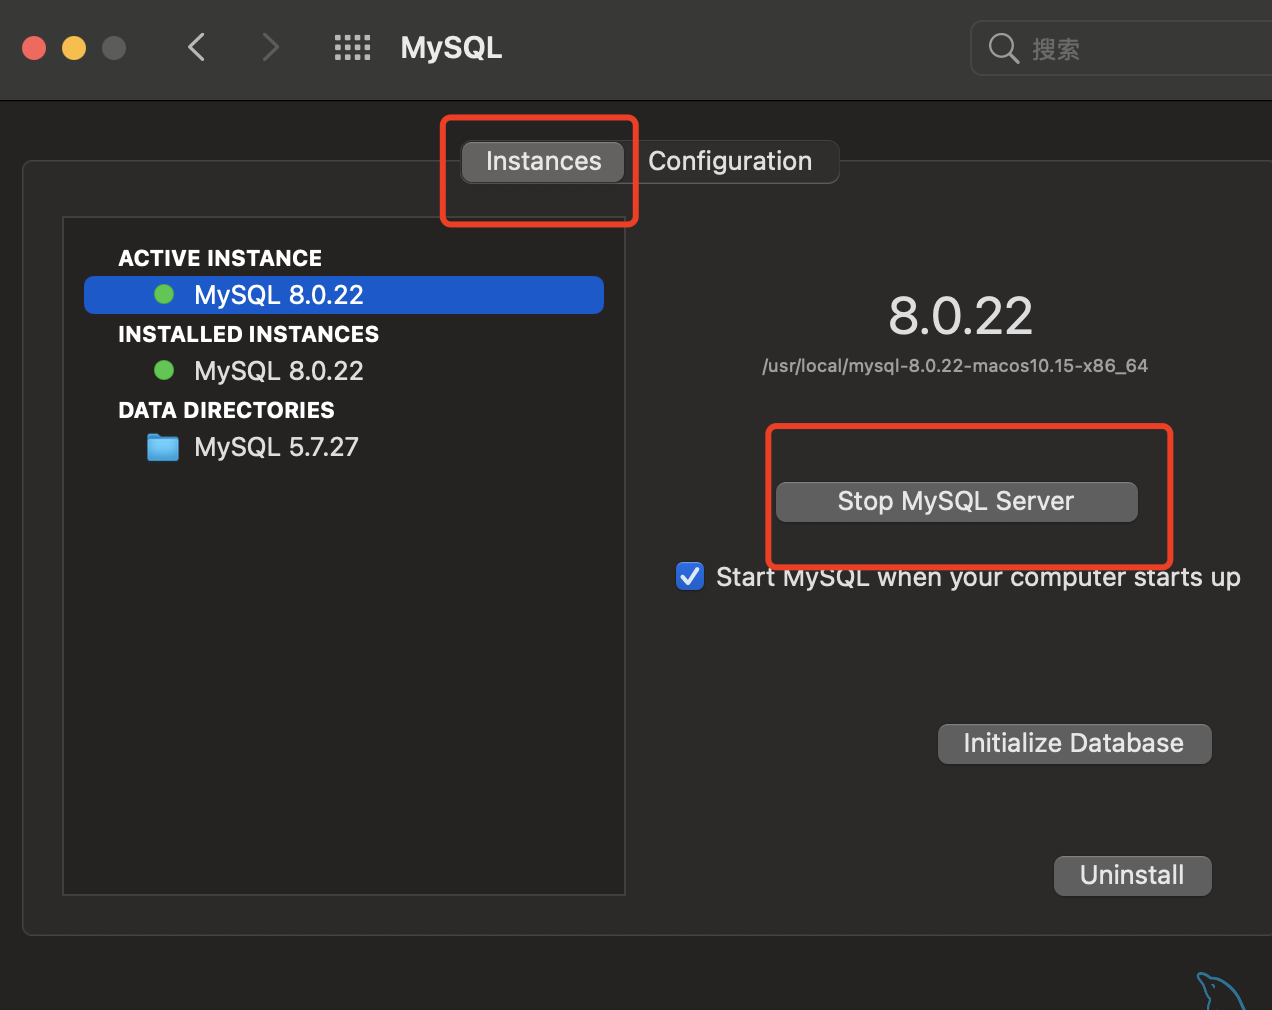Click the magnifying glass in the search field

pos(1003,47)
